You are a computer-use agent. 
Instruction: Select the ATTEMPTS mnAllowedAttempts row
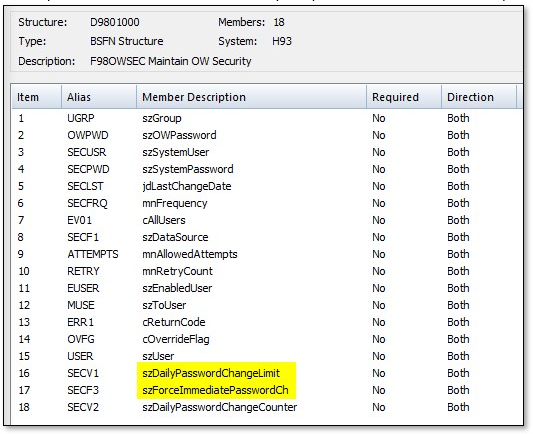[x=267, y=254]
